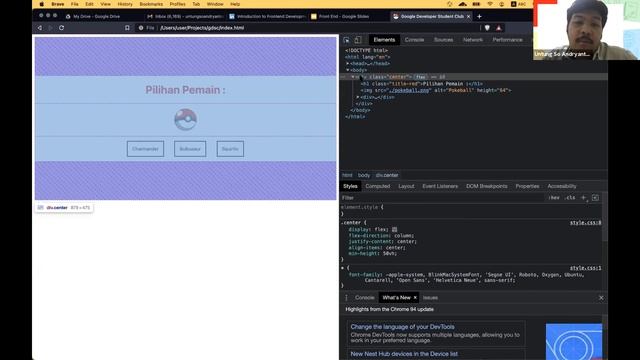Select the Event Listeners sidebar tab

pyautogui.click(x=440, y=186)
